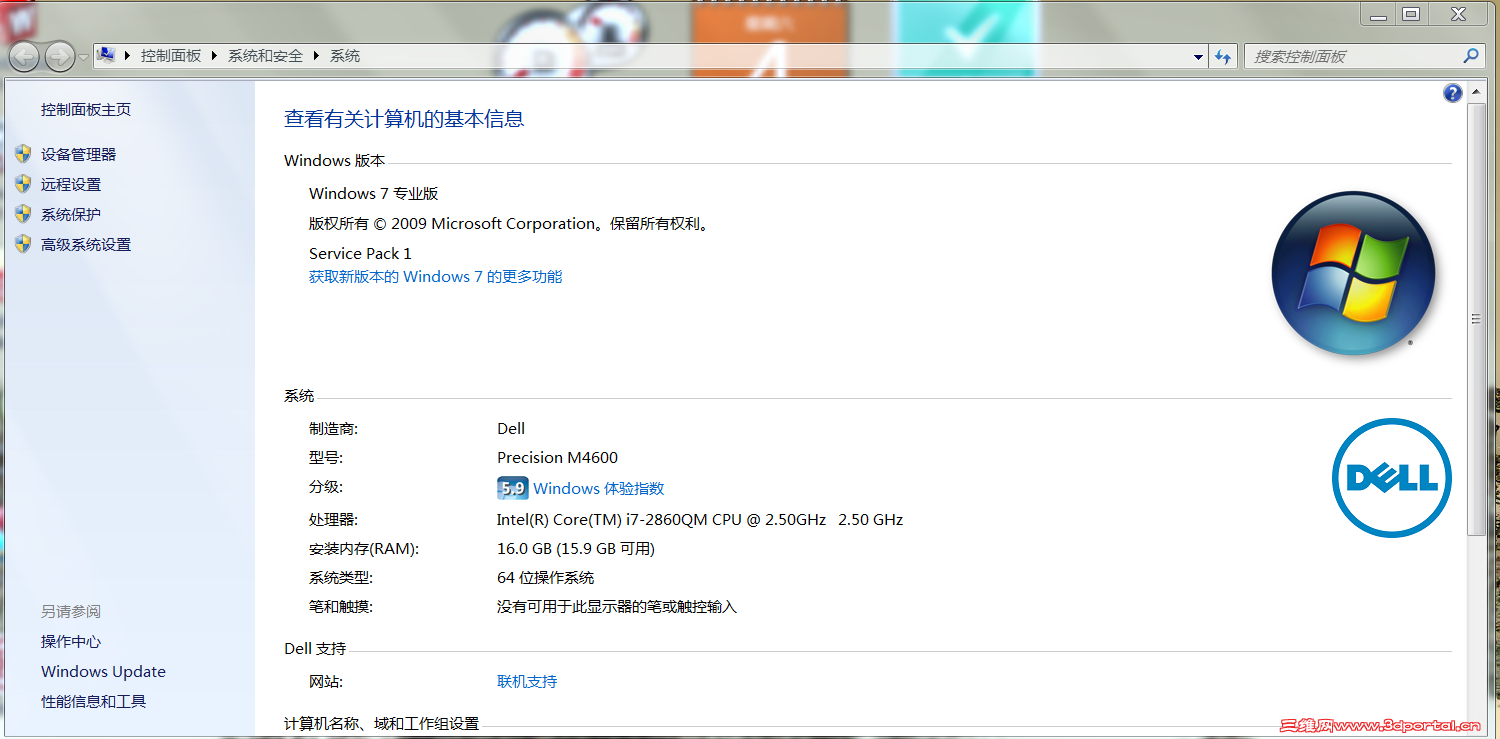Open 高级系统设置 link

(86, 244)
